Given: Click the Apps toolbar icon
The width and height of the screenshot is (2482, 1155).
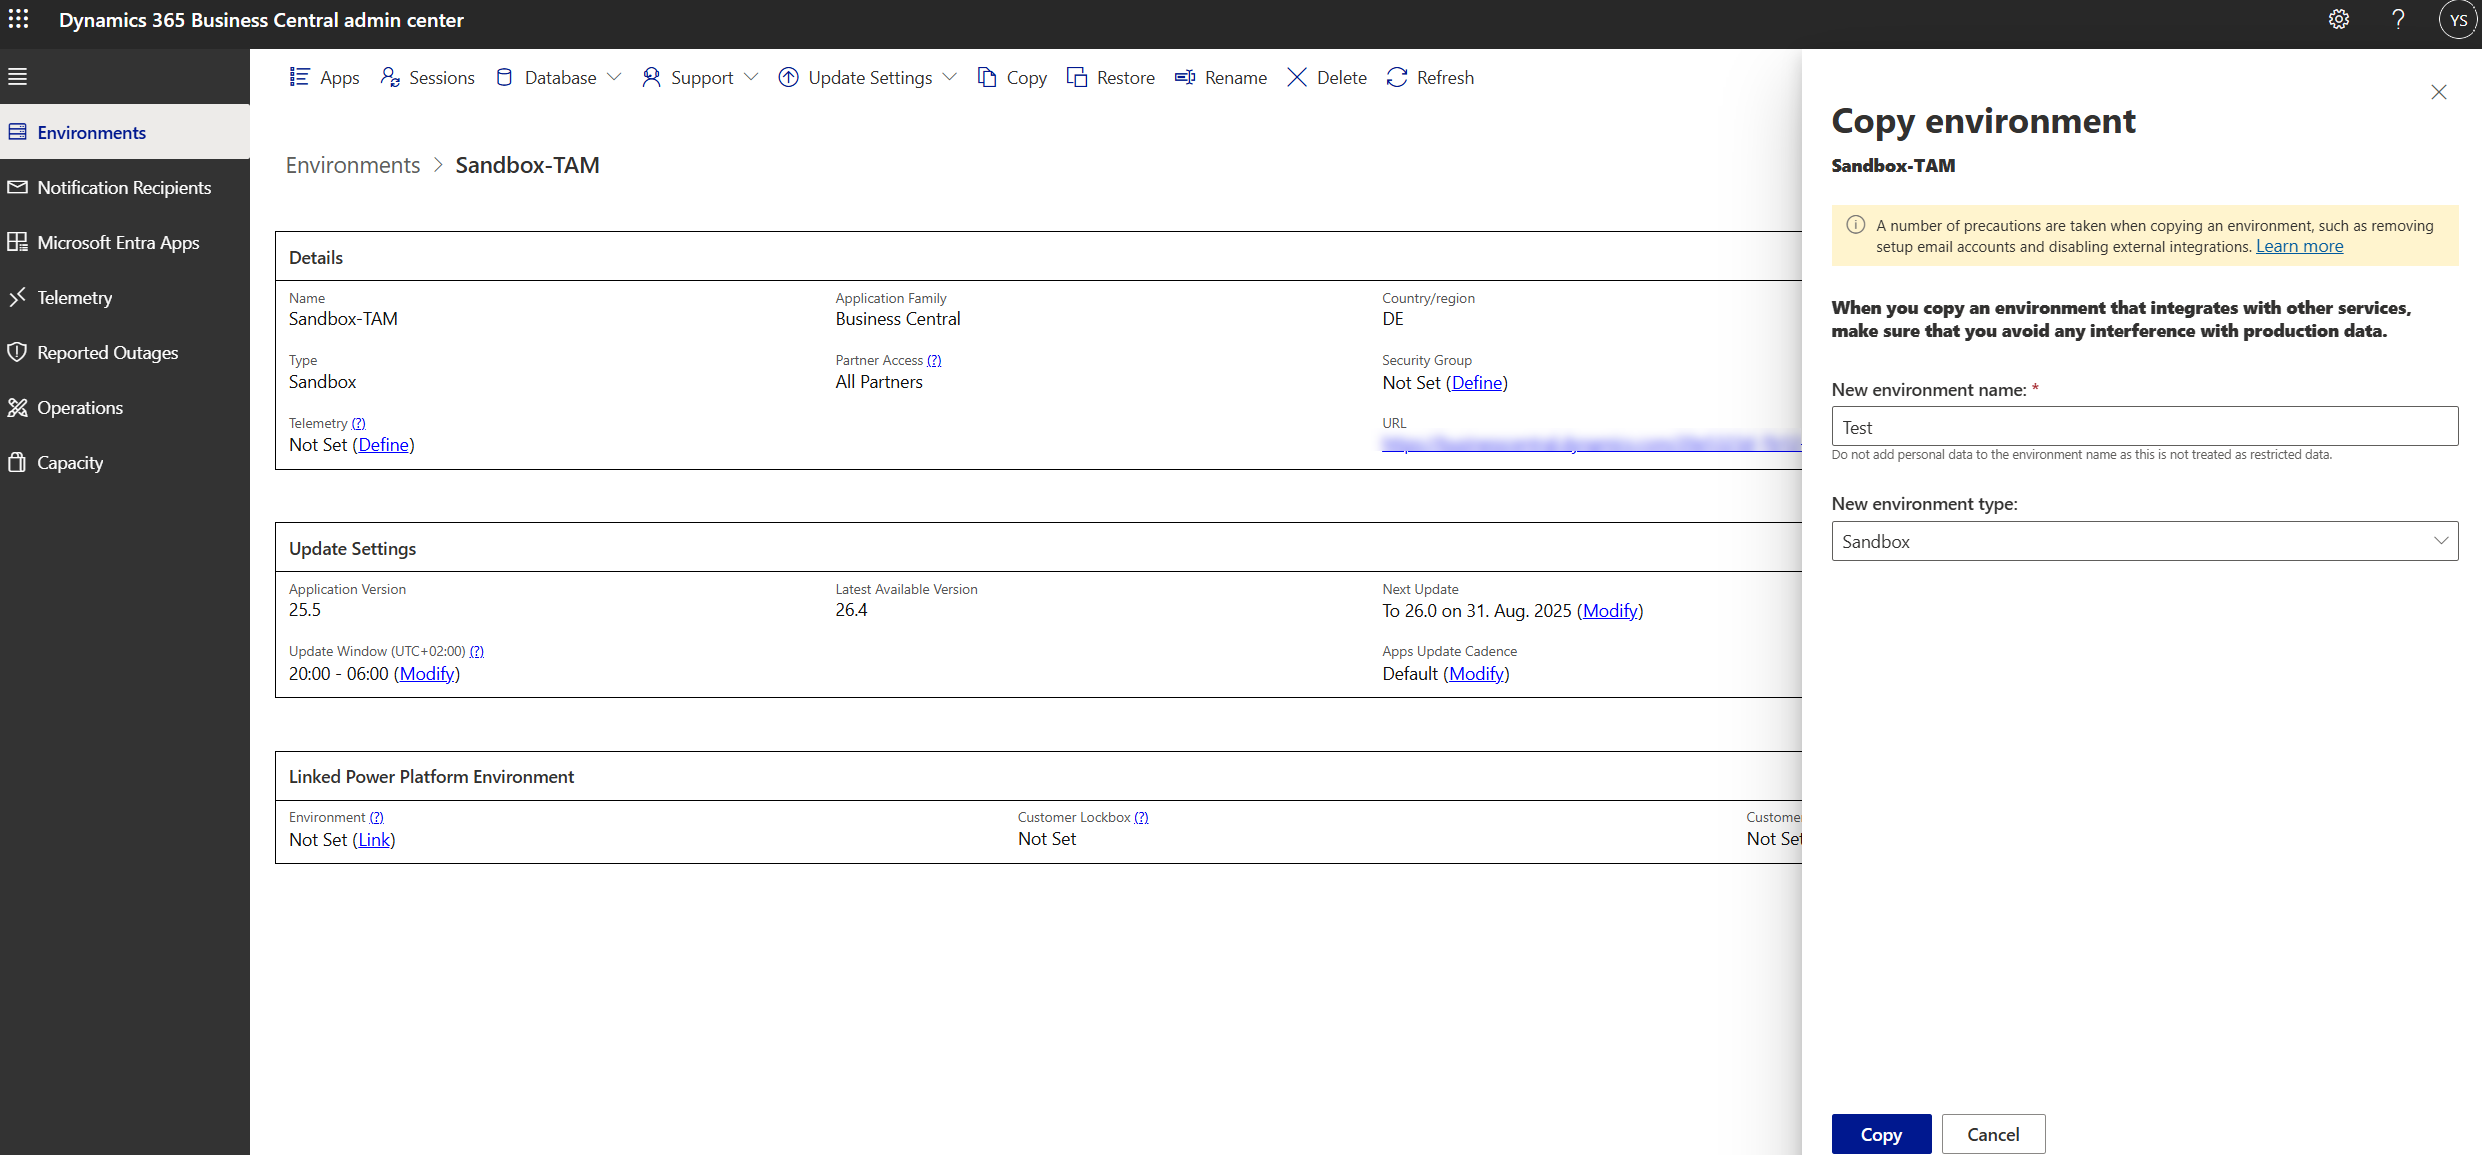Looking at the screenshot, I should coord(299,77).
